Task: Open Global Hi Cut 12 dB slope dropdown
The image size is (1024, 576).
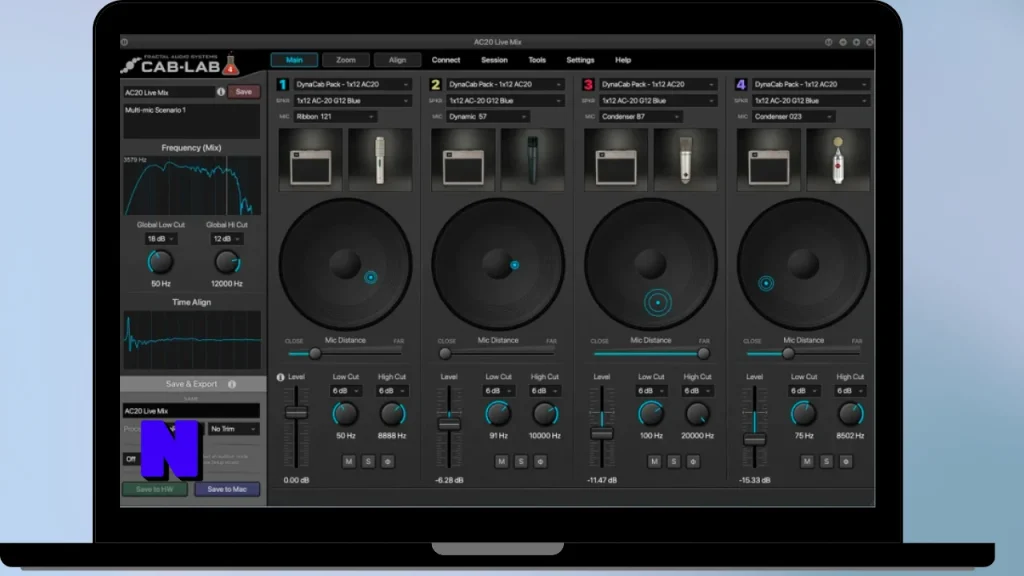Action: click(x=227, y=239)
